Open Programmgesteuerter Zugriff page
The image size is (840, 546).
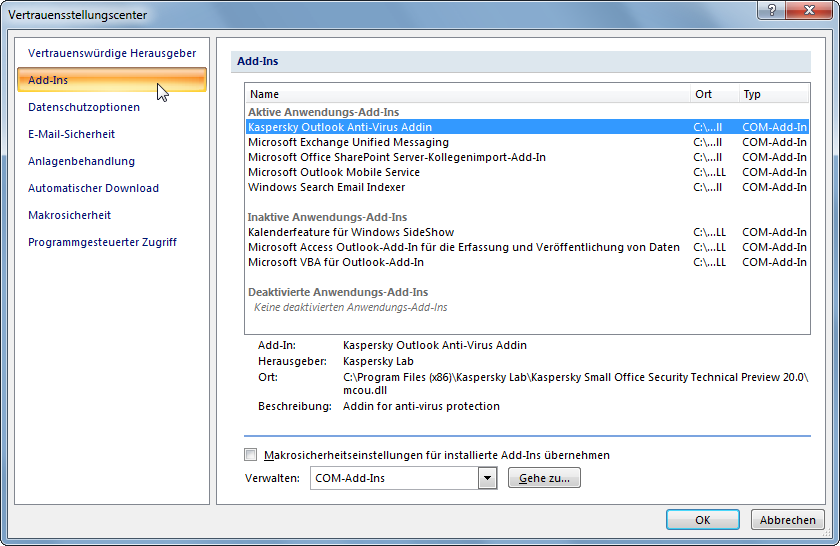(x=102, y=242)
